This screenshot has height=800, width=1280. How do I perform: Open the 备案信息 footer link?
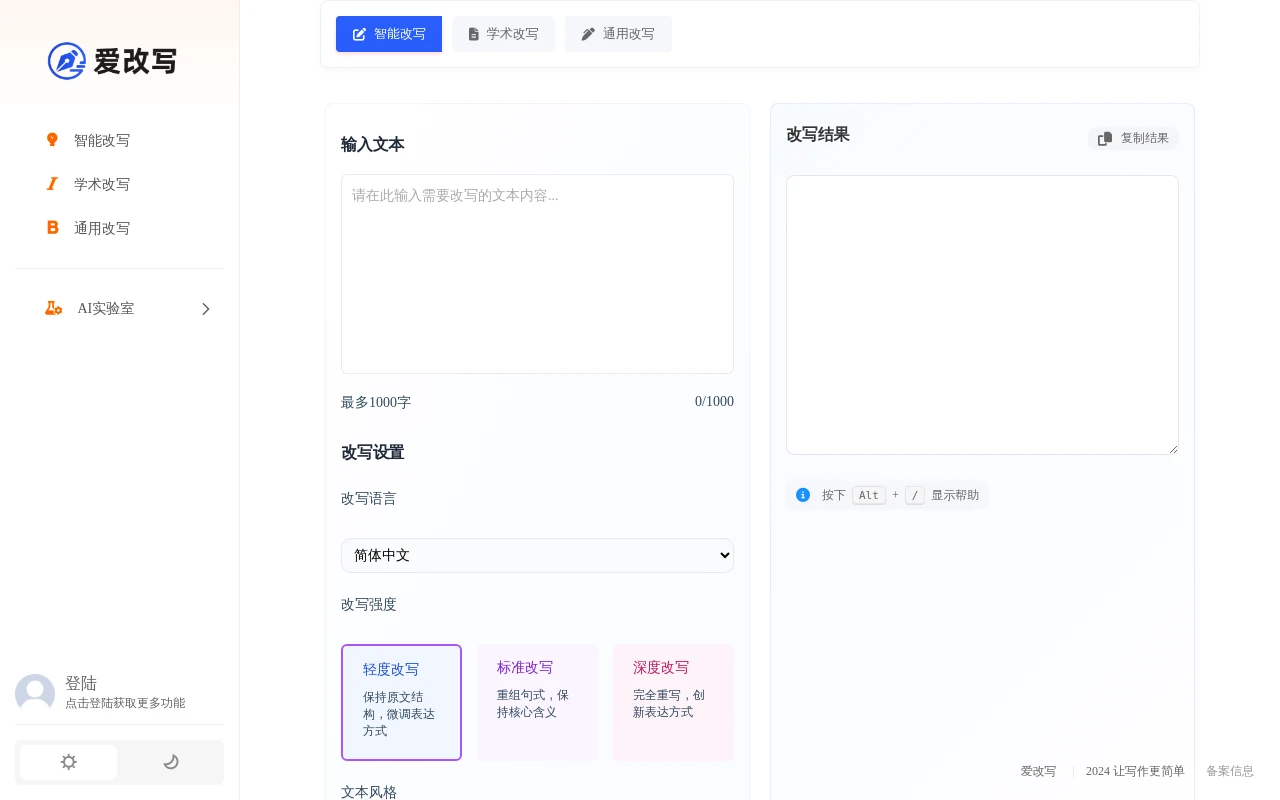(x=1229, y=771)
